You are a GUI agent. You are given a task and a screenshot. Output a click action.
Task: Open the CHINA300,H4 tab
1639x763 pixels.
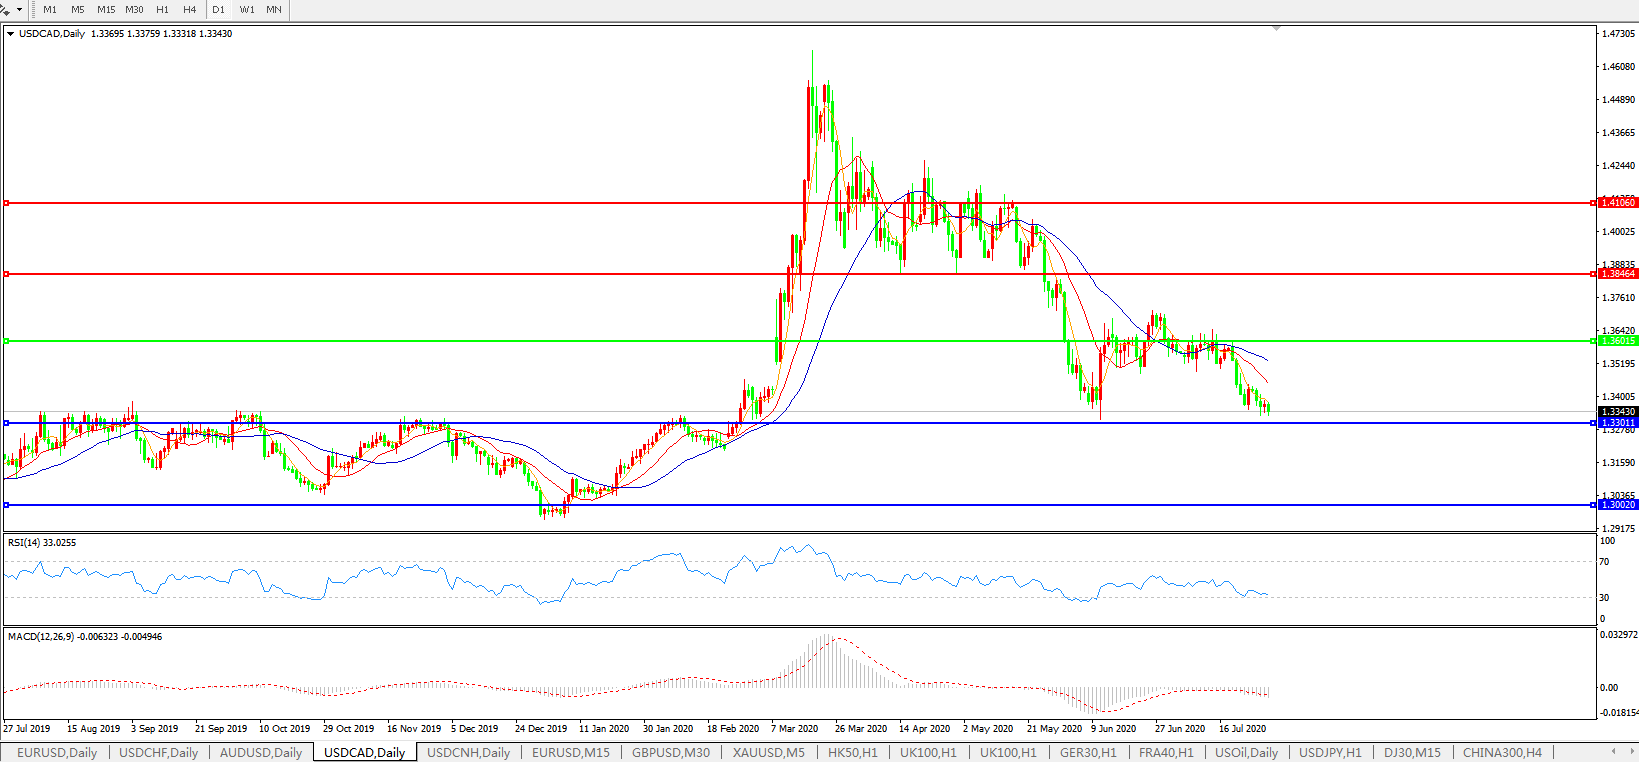pos(1502,752)
